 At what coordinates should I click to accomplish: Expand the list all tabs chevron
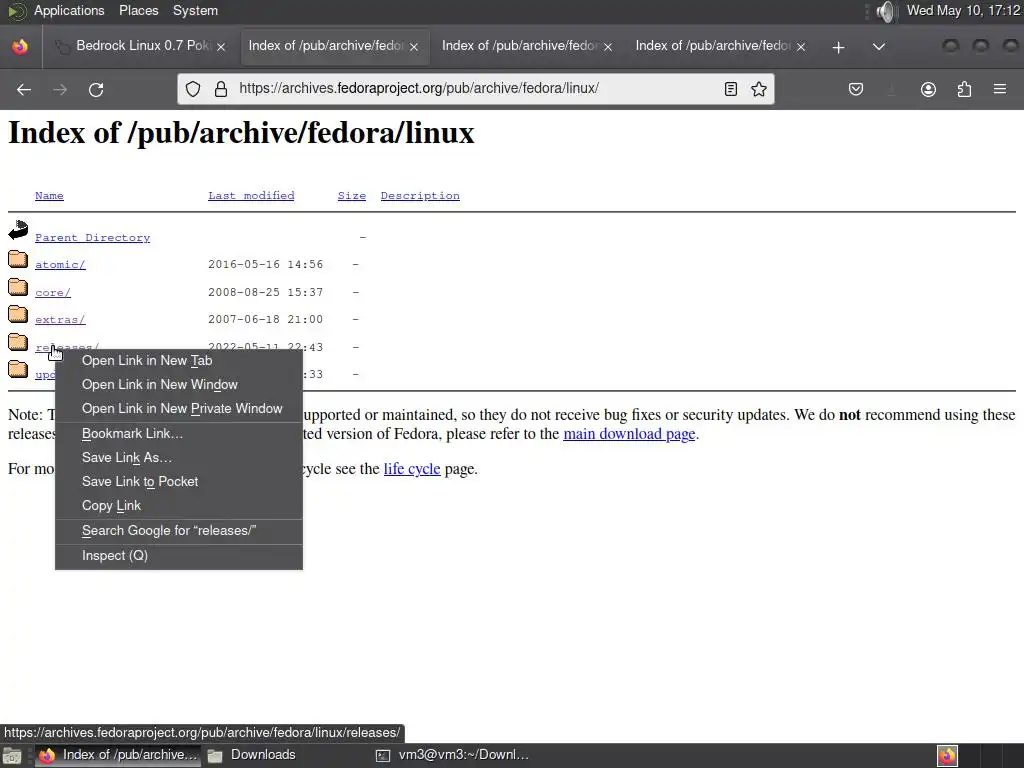879,47
